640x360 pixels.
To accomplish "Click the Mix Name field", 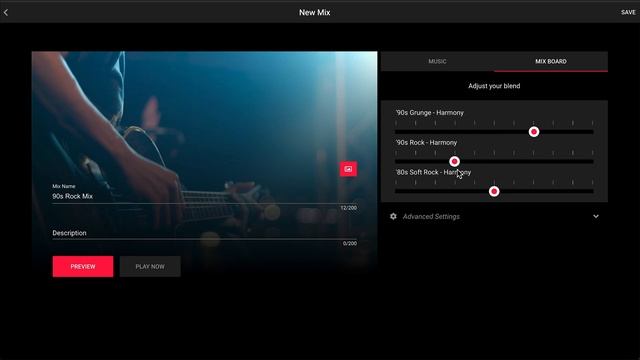I will tap(204, 196).
